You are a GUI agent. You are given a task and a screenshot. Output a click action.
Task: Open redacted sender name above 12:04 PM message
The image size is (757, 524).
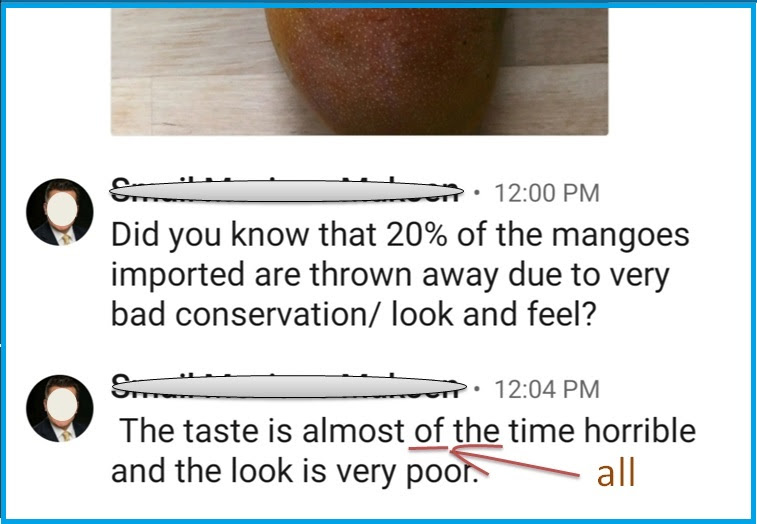tap(288, 387)
